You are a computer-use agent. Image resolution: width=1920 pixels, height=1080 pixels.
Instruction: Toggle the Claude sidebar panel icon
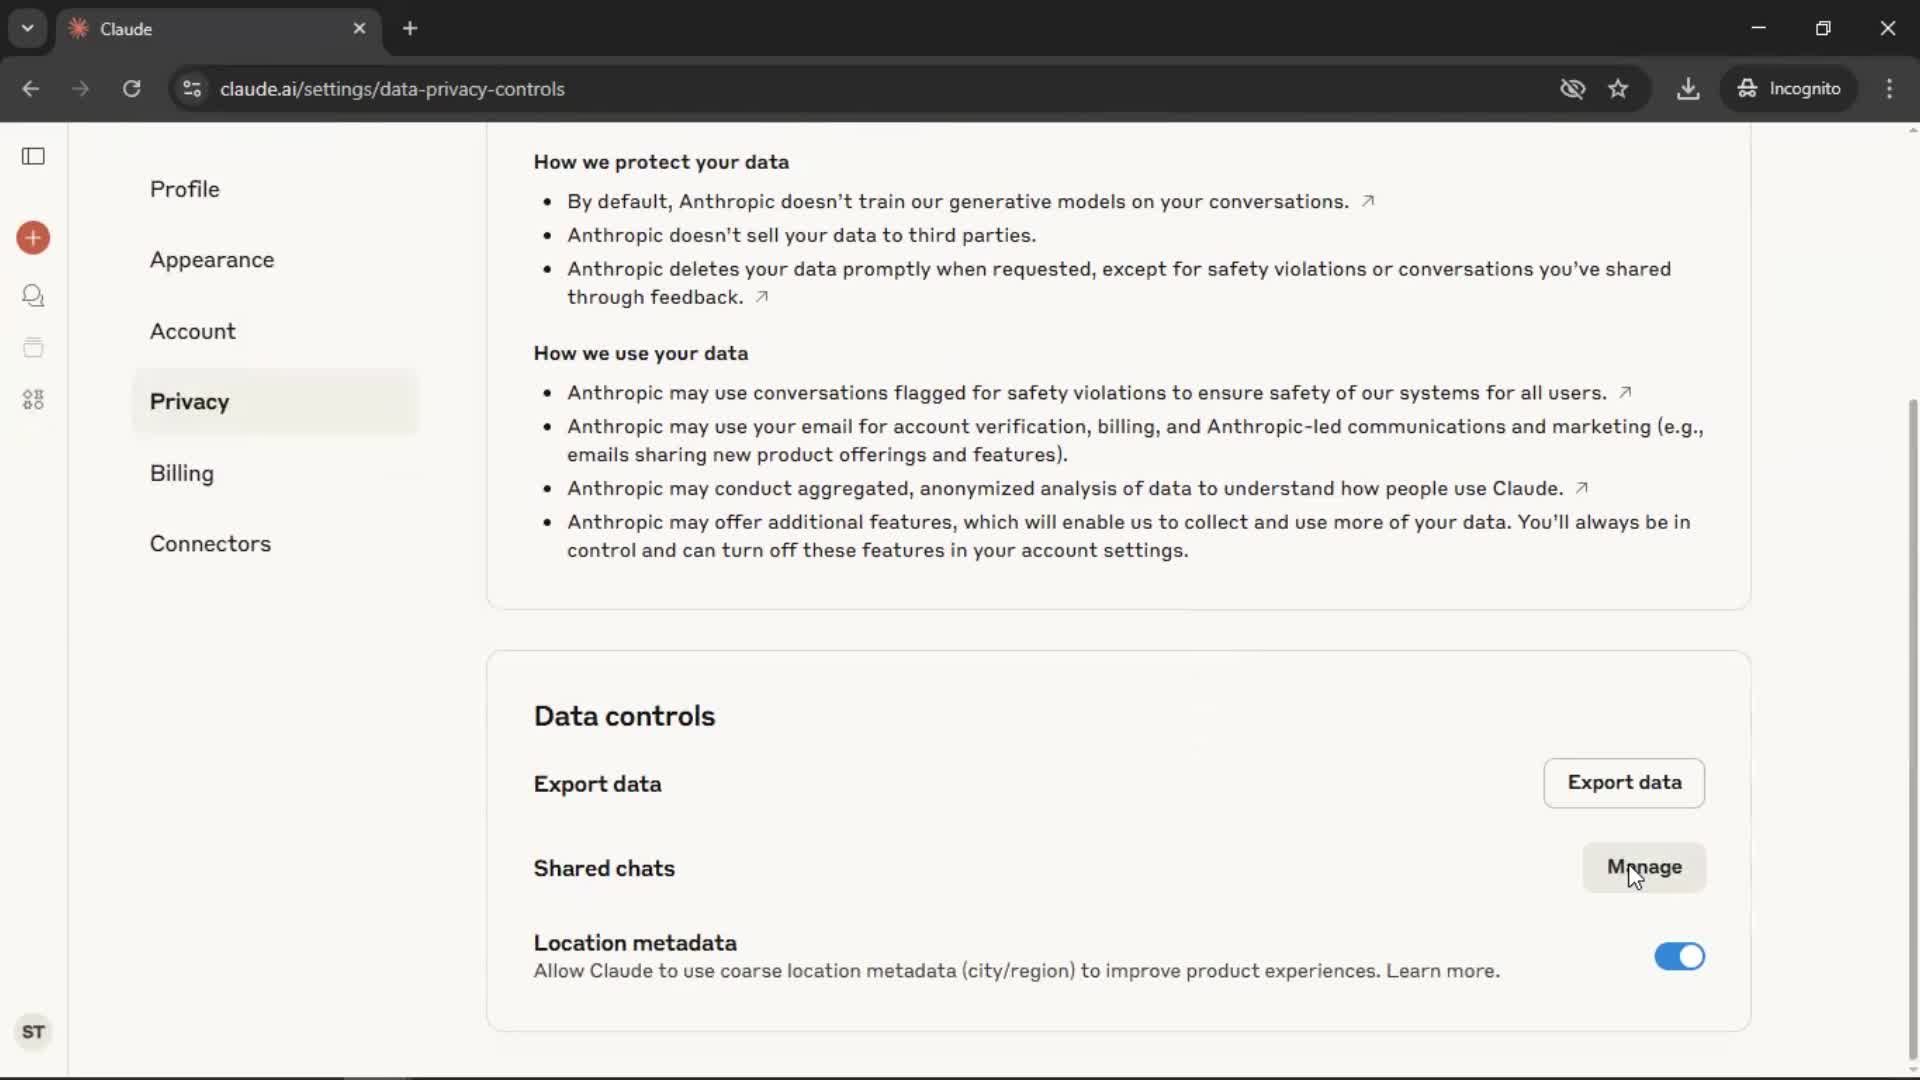click(33, 156)
